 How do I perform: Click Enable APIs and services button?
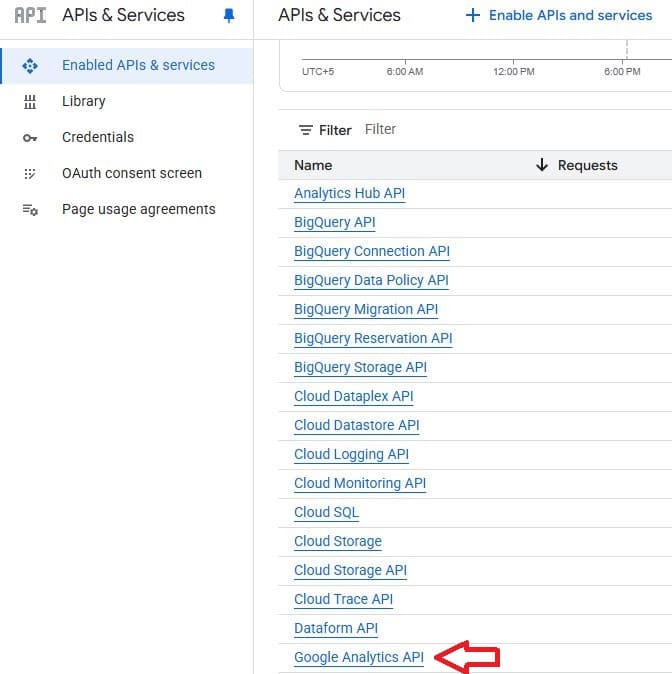[x=559, y=16]
